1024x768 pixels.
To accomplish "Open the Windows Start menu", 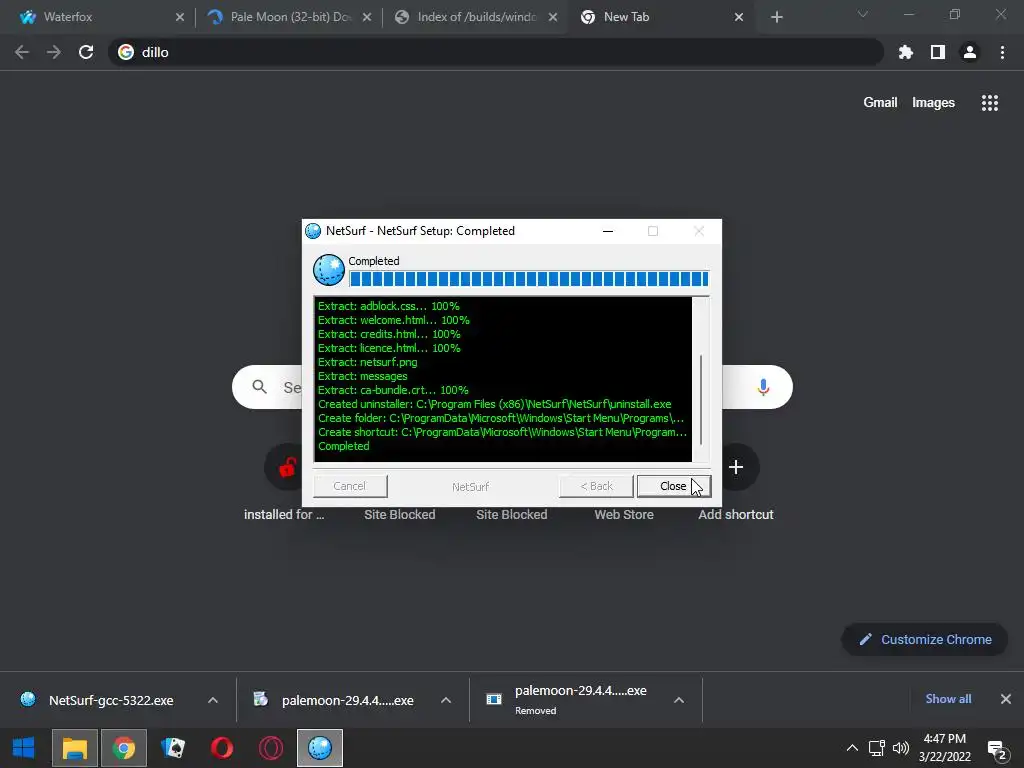I will [24, 748].
